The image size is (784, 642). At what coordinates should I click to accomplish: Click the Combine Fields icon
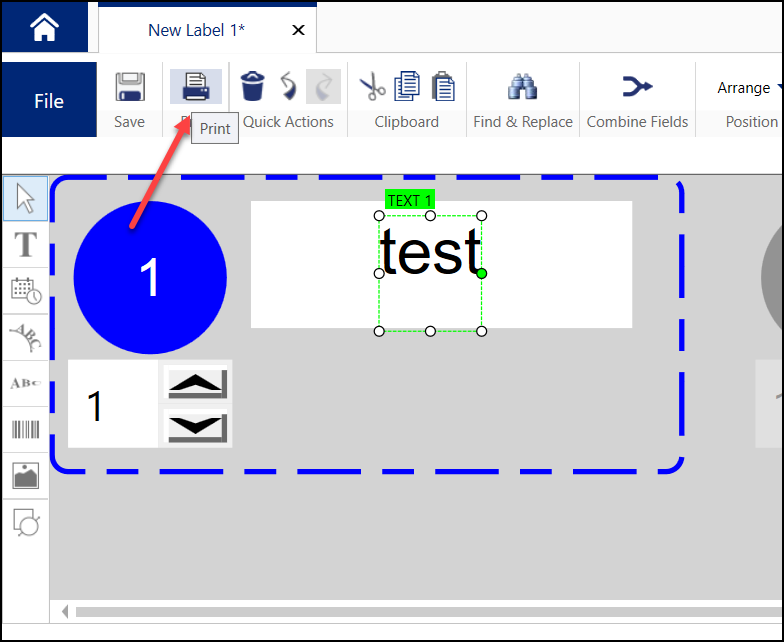coord(637,87)
